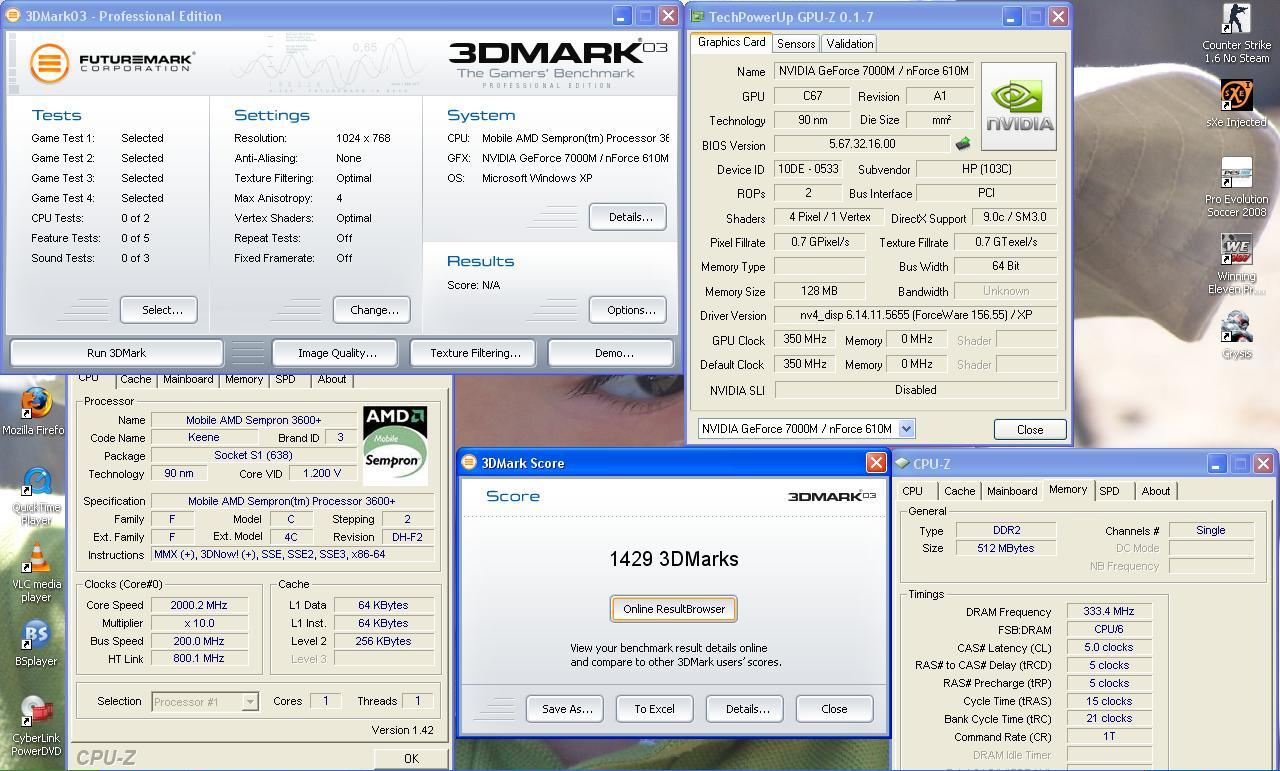This screenshot has height=771, width=1280.
Task: Click Close button in 3DMark Score window
Action: pyautogui.click(x=834, y=709)
